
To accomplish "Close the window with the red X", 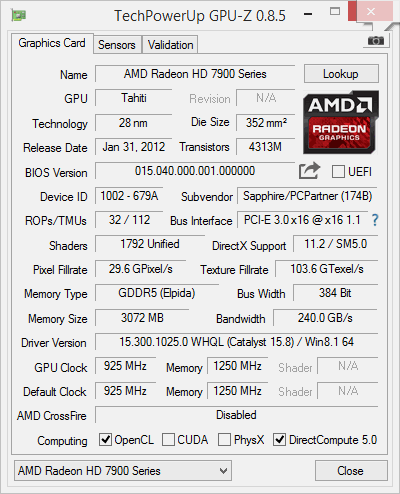I will [x=371, y=12].
